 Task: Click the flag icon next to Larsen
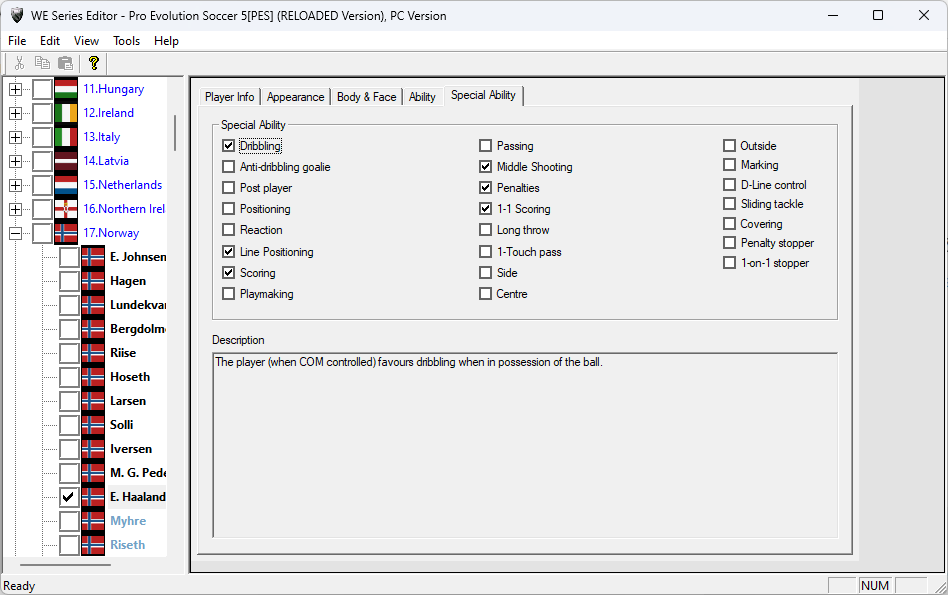[93, 401]
